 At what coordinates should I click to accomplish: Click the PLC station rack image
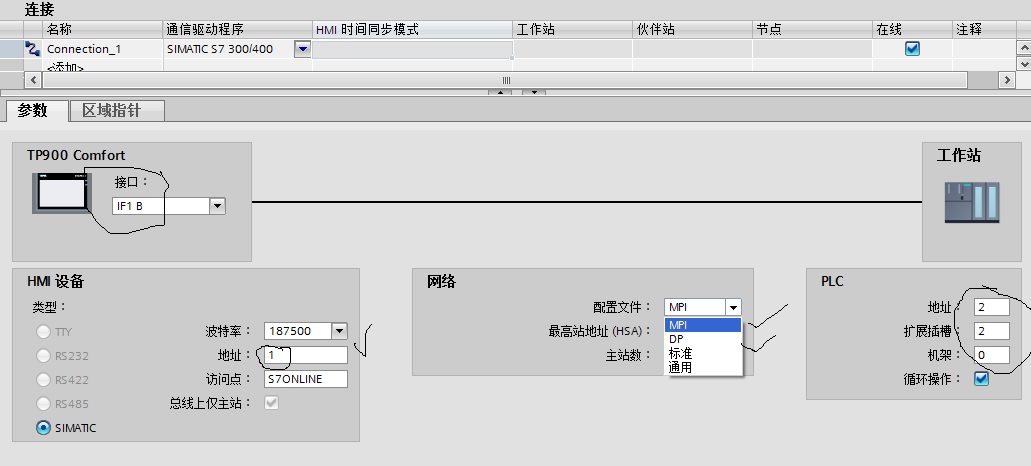pyautogui.click(x=972, y=202)
